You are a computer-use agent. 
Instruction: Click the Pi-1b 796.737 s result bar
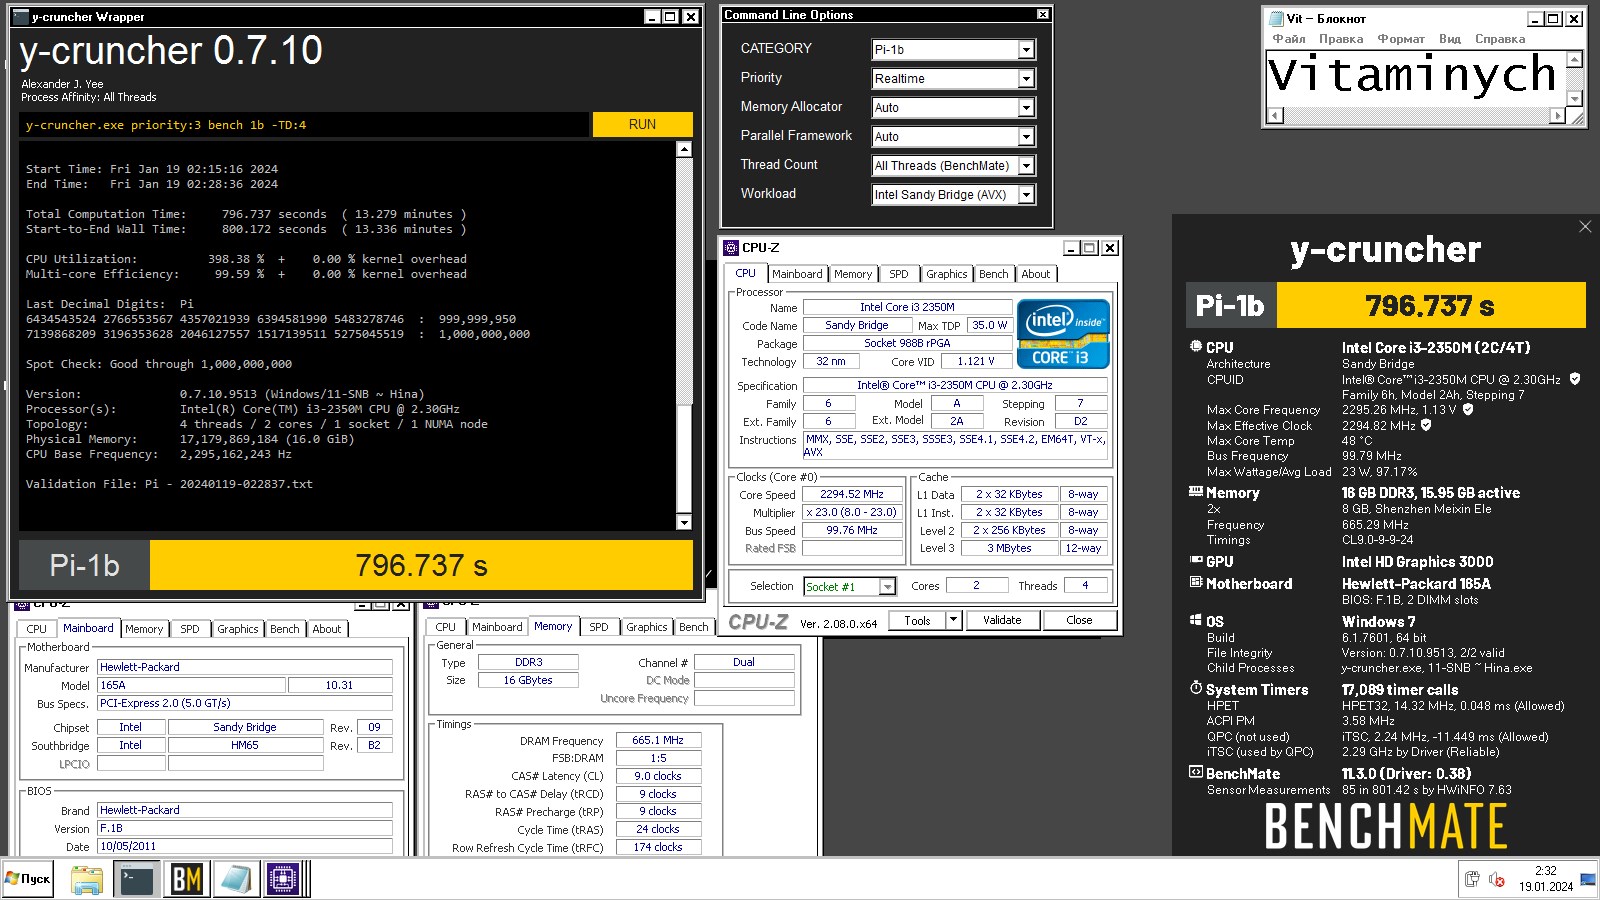[356, 565]
